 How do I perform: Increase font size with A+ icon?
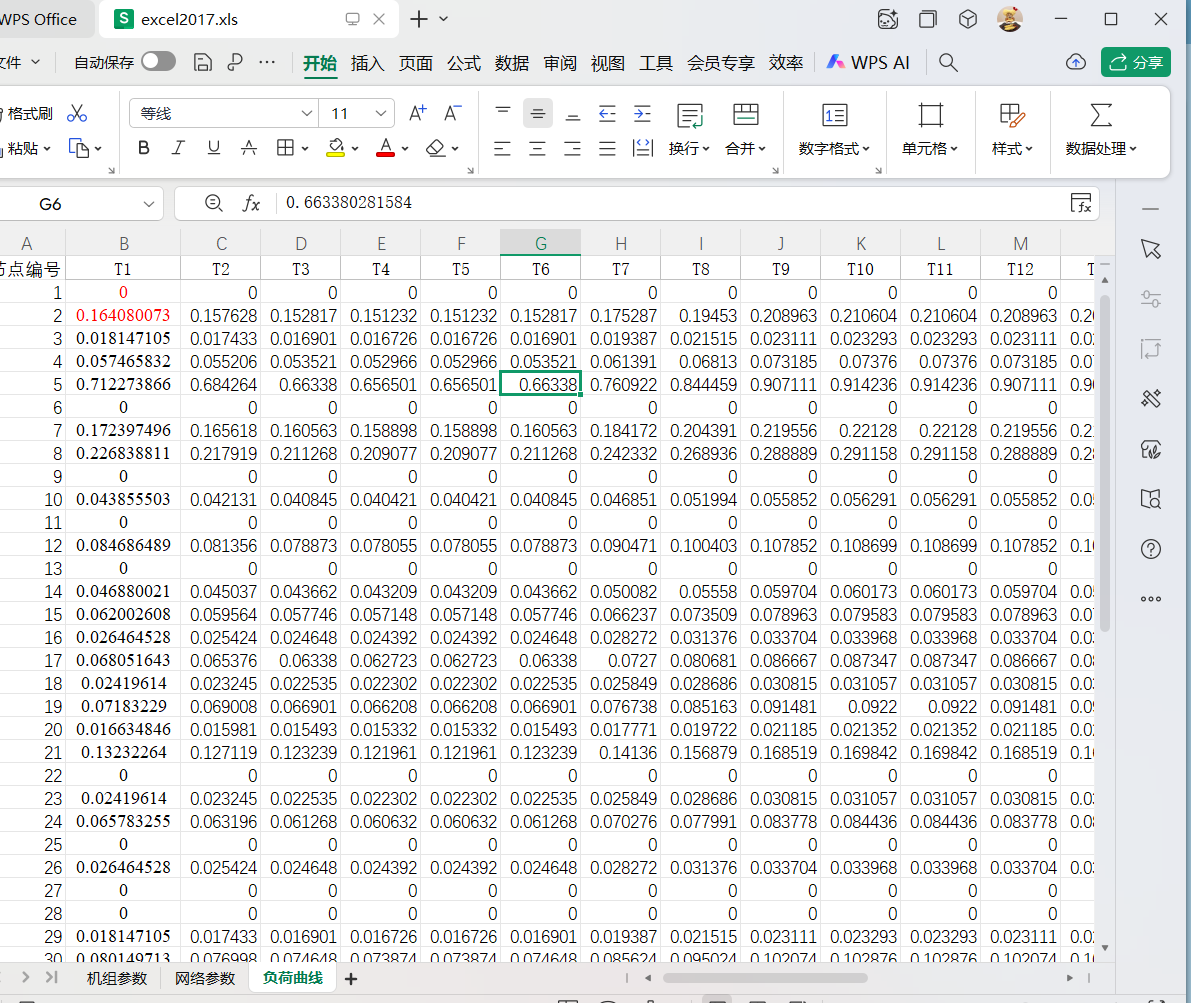click(418, 113)
